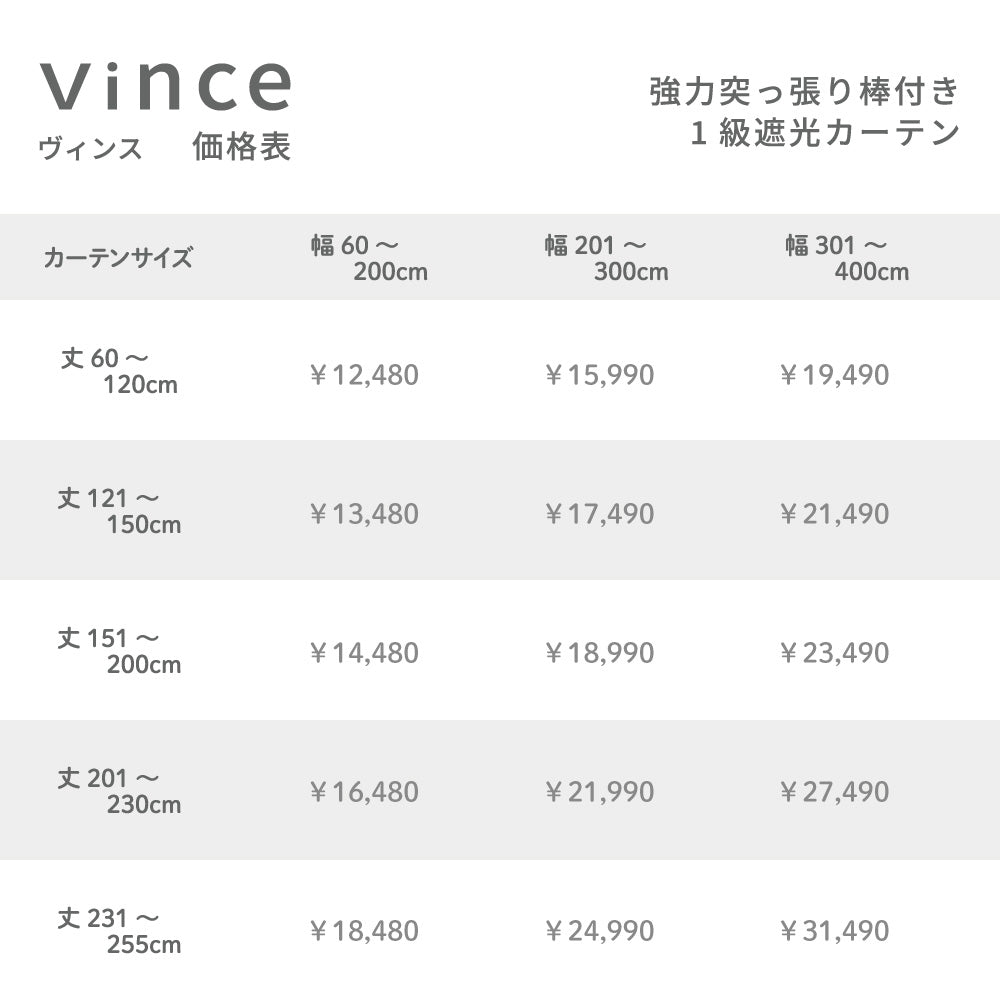
Task: Select the 丈 231〜255cm row label
Action: click(119, 930)
